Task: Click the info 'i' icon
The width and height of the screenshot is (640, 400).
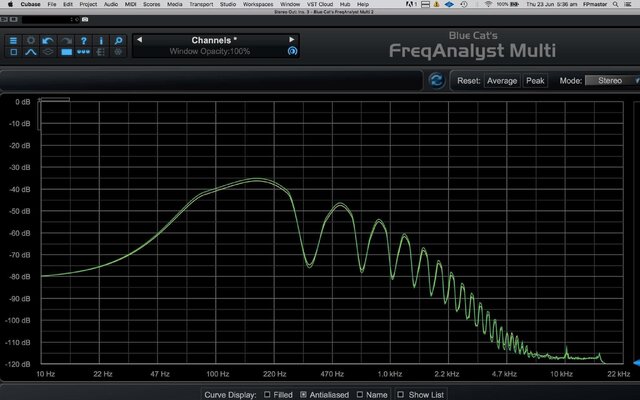Action: tap(101, 40)
